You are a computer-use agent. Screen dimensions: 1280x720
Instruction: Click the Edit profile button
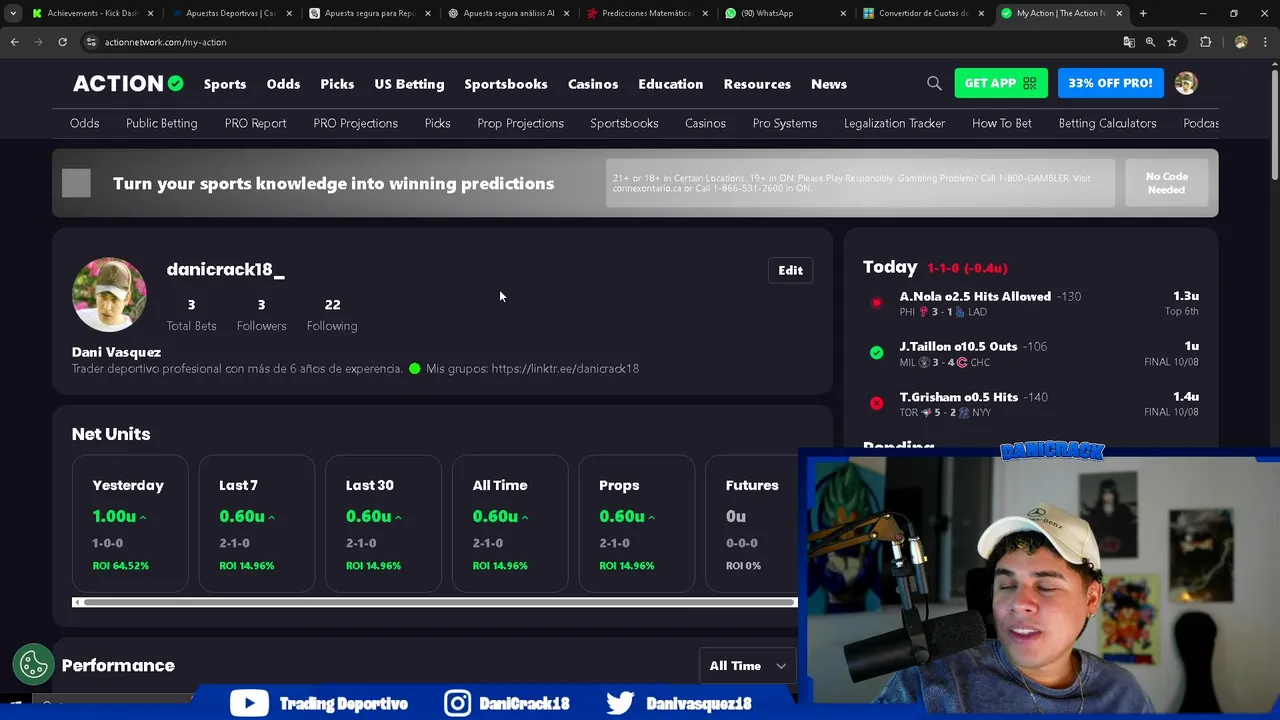point(791,270)
